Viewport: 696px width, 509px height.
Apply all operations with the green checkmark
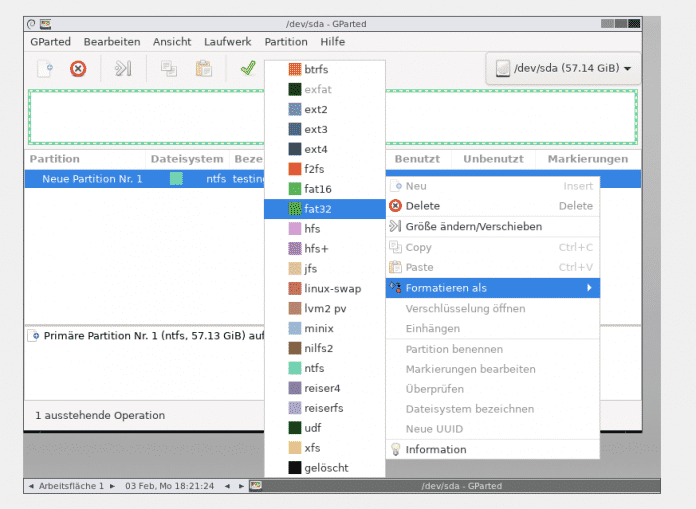[x=246, y=69]
